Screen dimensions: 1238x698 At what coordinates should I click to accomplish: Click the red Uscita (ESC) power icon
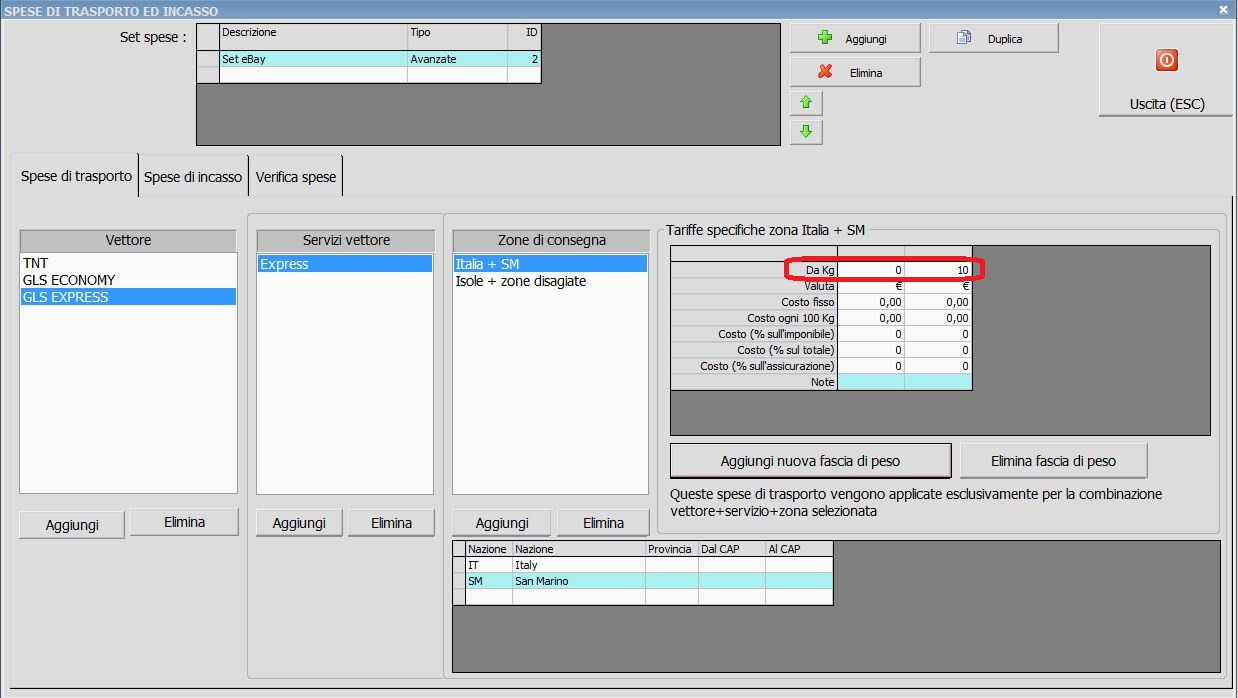(x=1166, y=60)
